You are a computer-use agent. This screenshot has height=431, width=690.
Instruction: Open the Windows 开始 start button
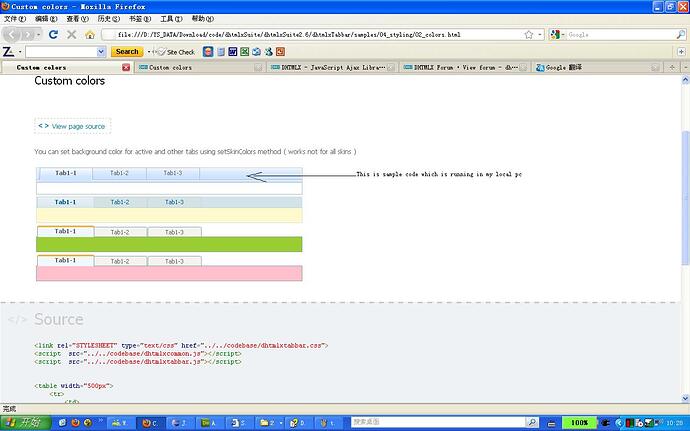point(26,423)
